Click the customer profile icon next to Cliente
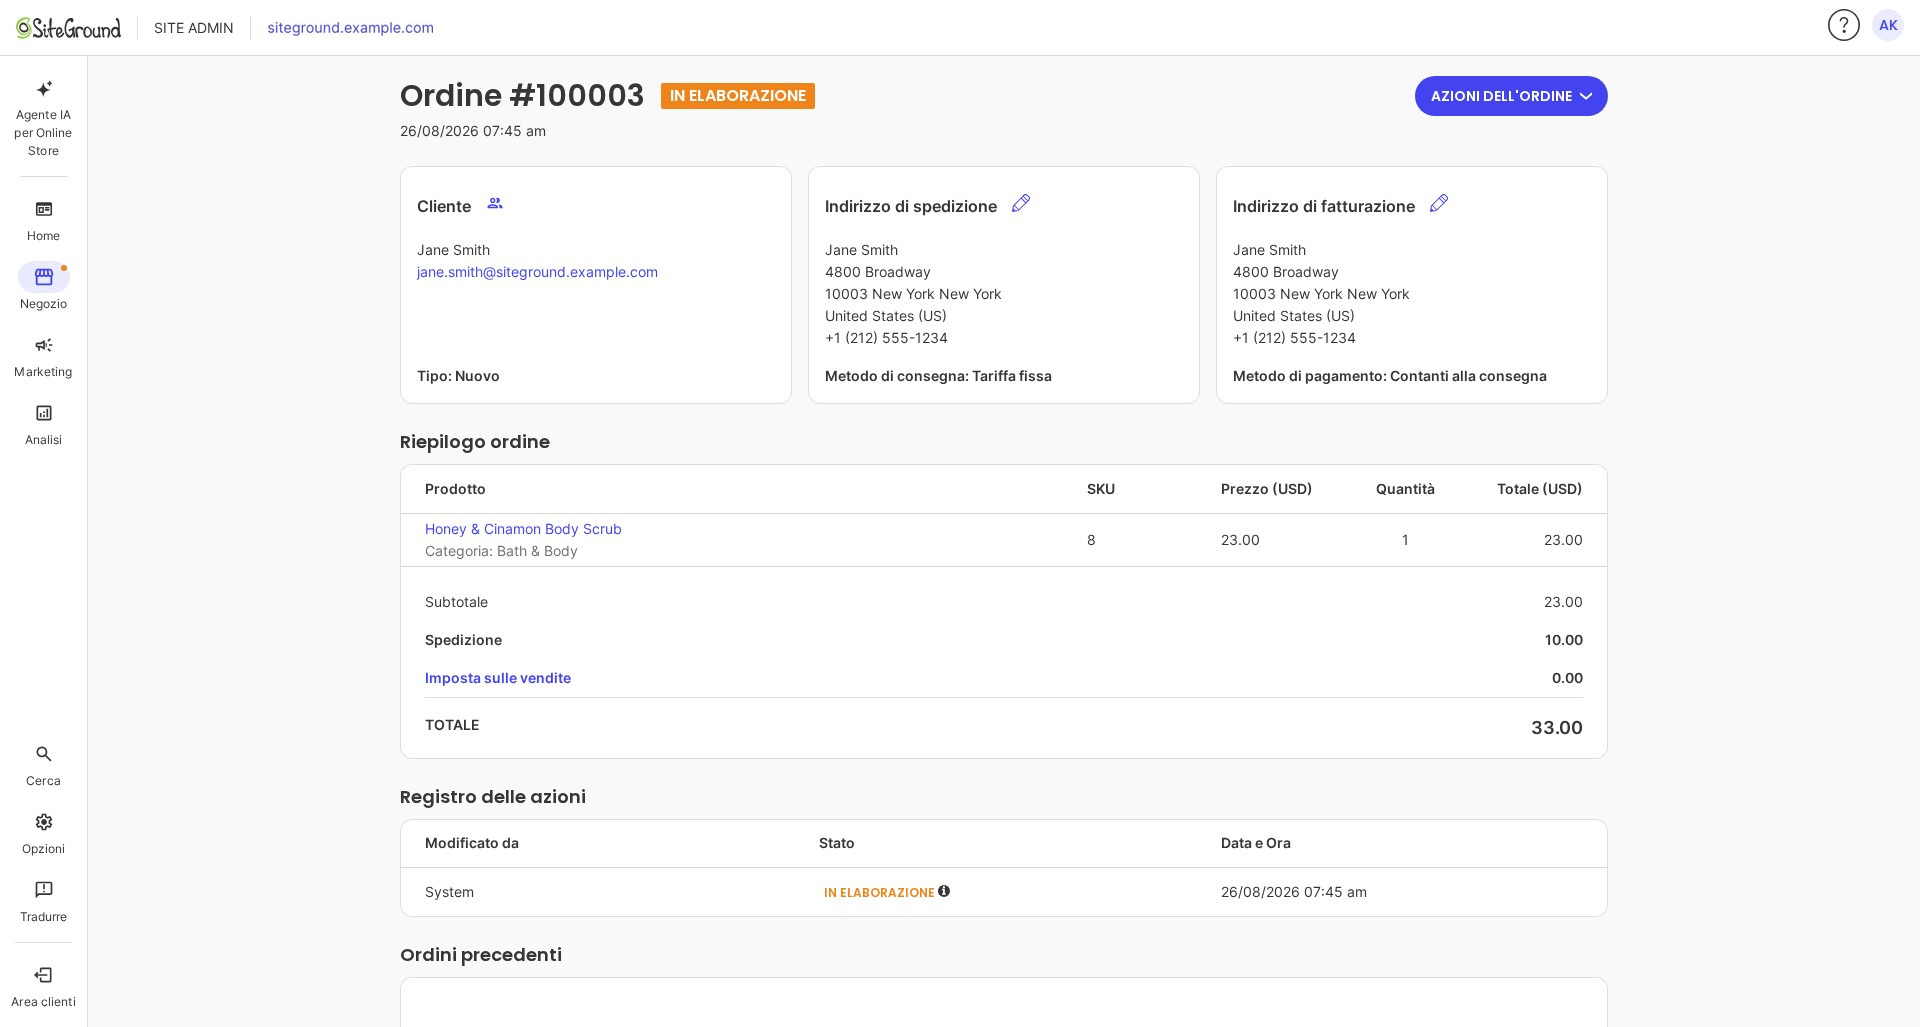Screen dimensions: 1920x1027 (x=495, y=203)
